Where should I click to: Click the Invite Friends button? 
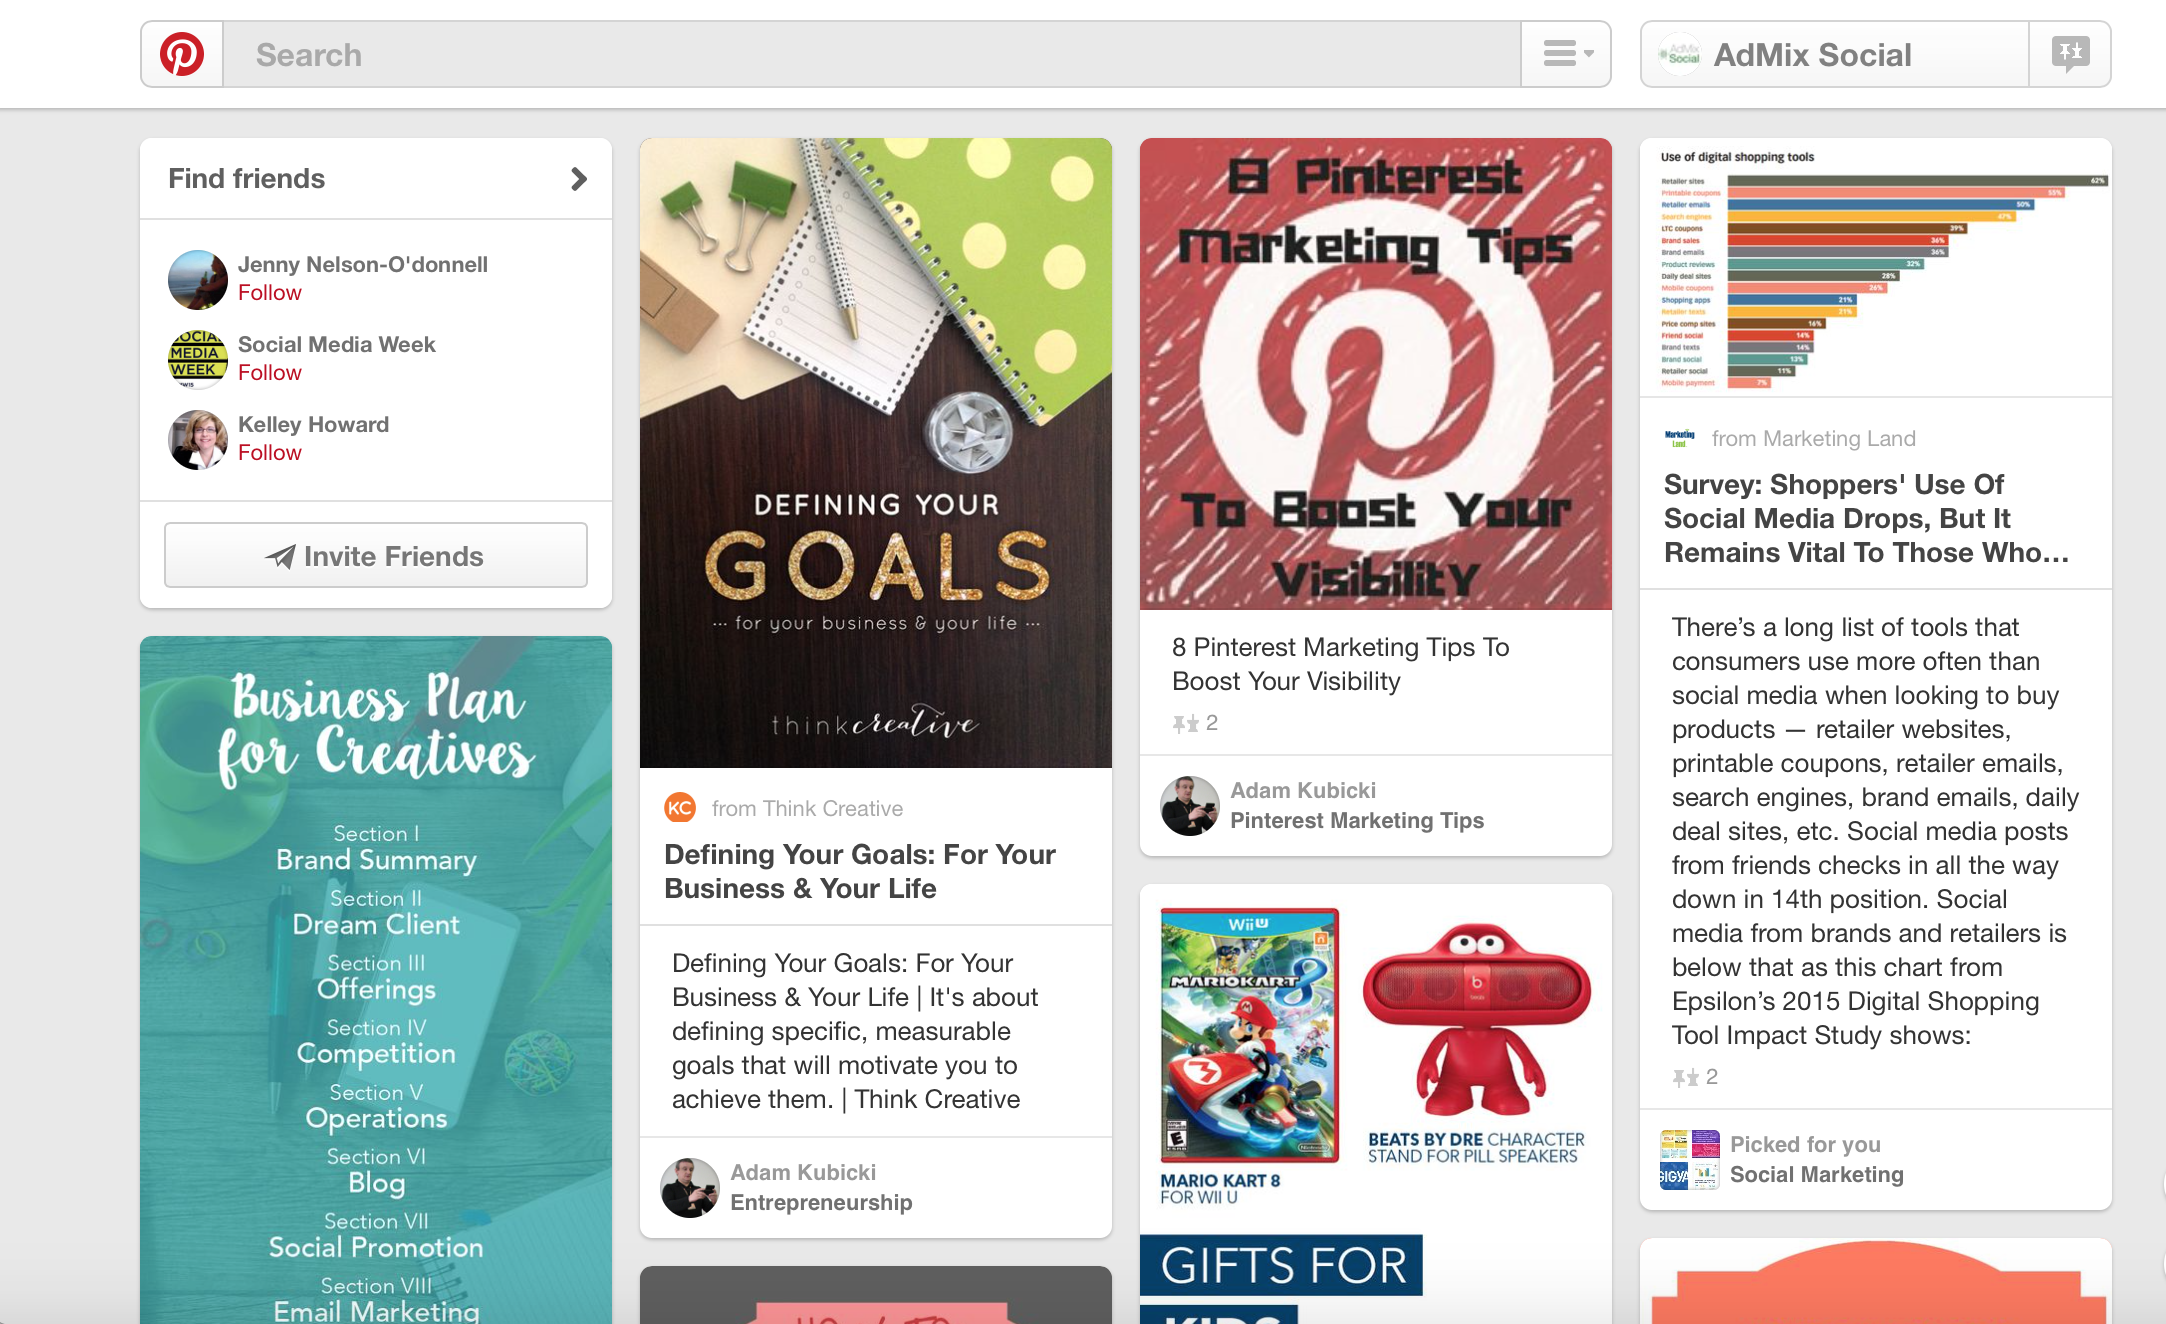(x=376, y=555)
